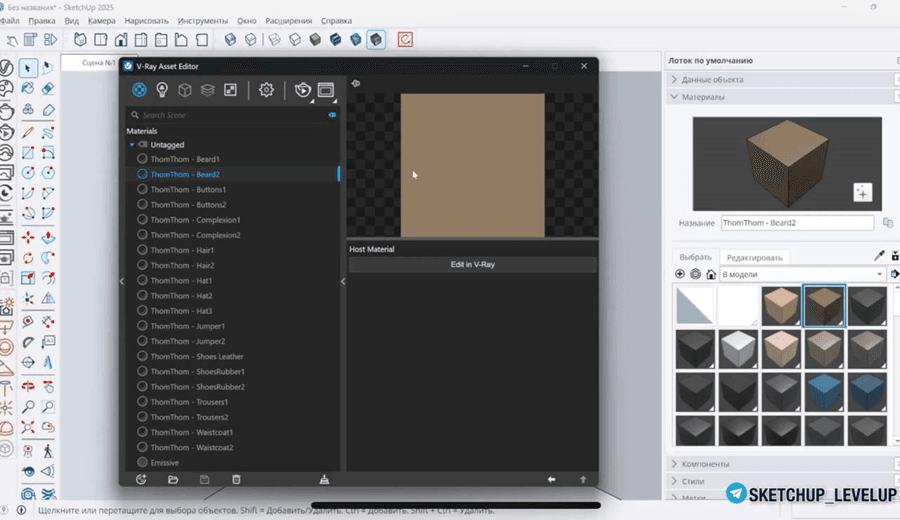Open the Lights category in Asset Editor
The image size is (900, 520).
tap(162, 90)
